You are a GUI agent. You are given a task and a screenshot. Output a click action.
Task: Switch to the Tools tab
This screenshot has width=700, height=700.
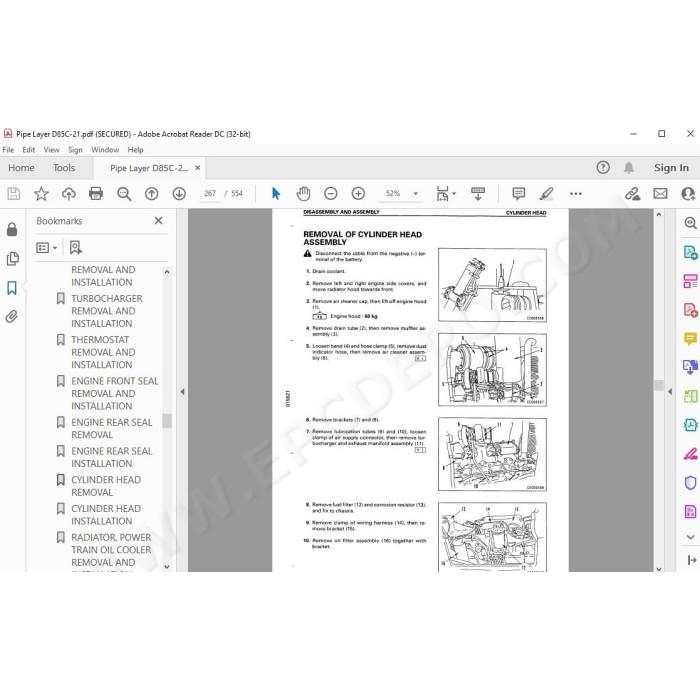click(x=64, y=168)
